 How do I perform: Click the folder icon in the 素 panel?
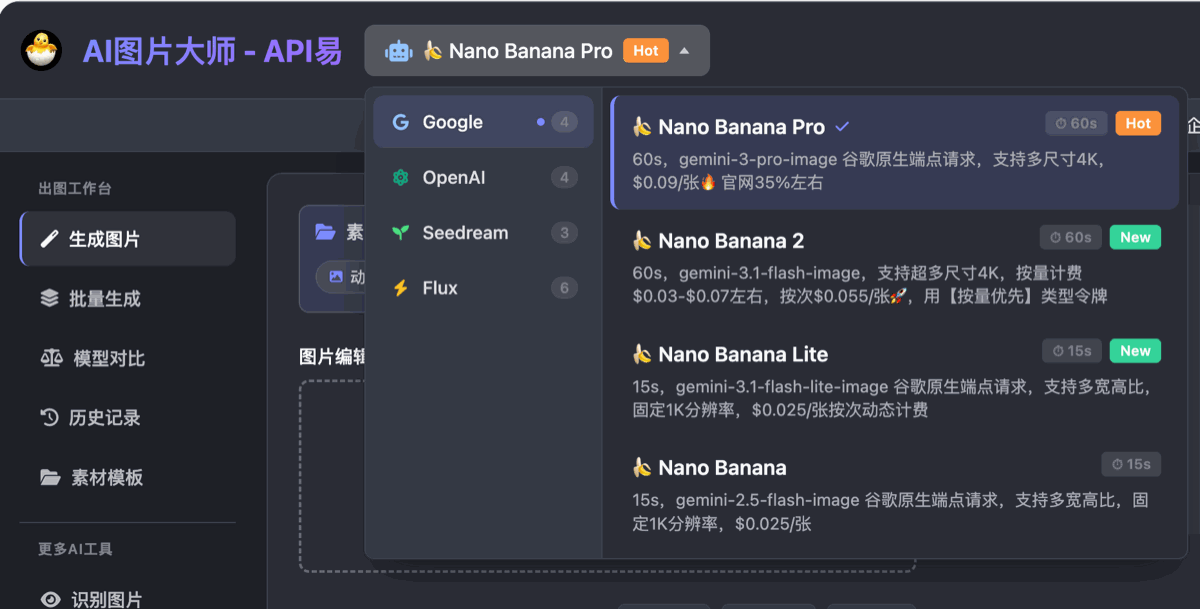pos(325,232)
